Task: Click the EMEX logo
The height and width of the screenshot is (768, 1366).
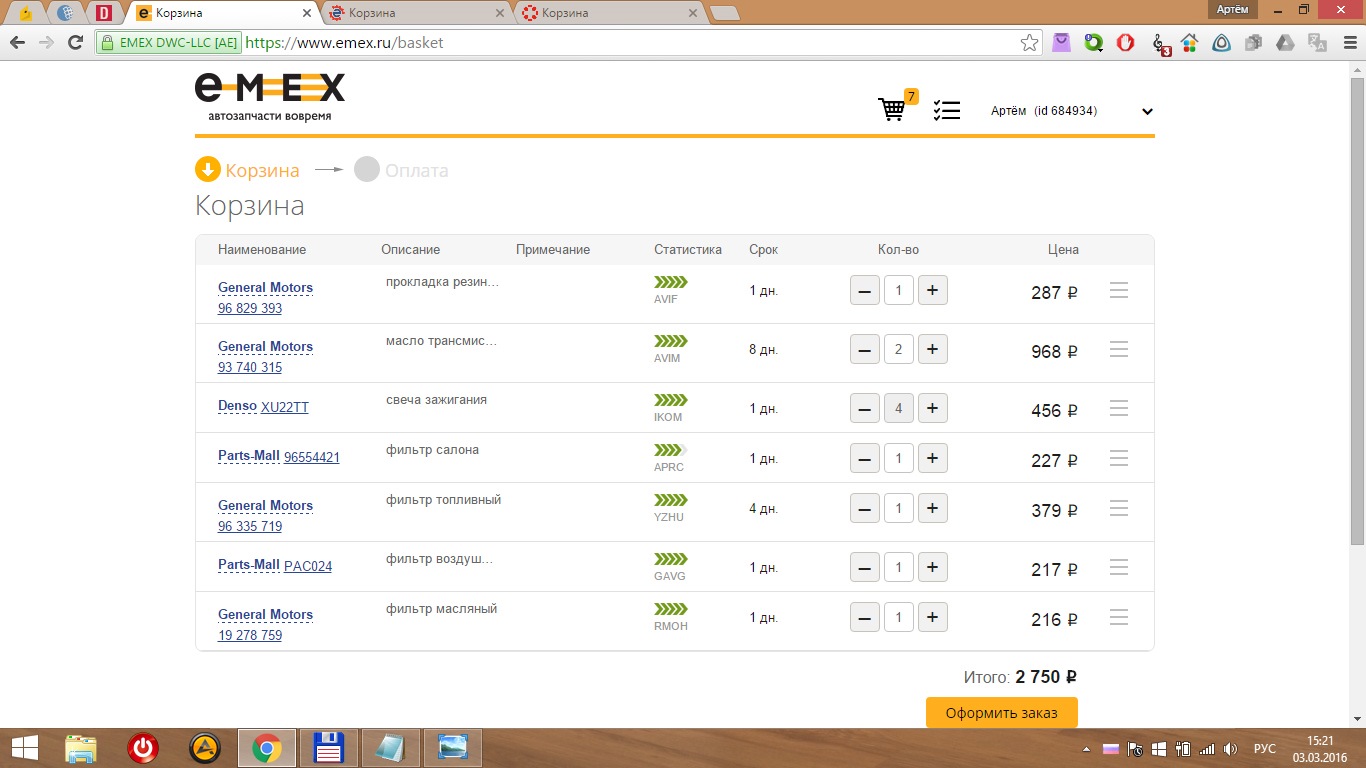Action: [270, 97]
